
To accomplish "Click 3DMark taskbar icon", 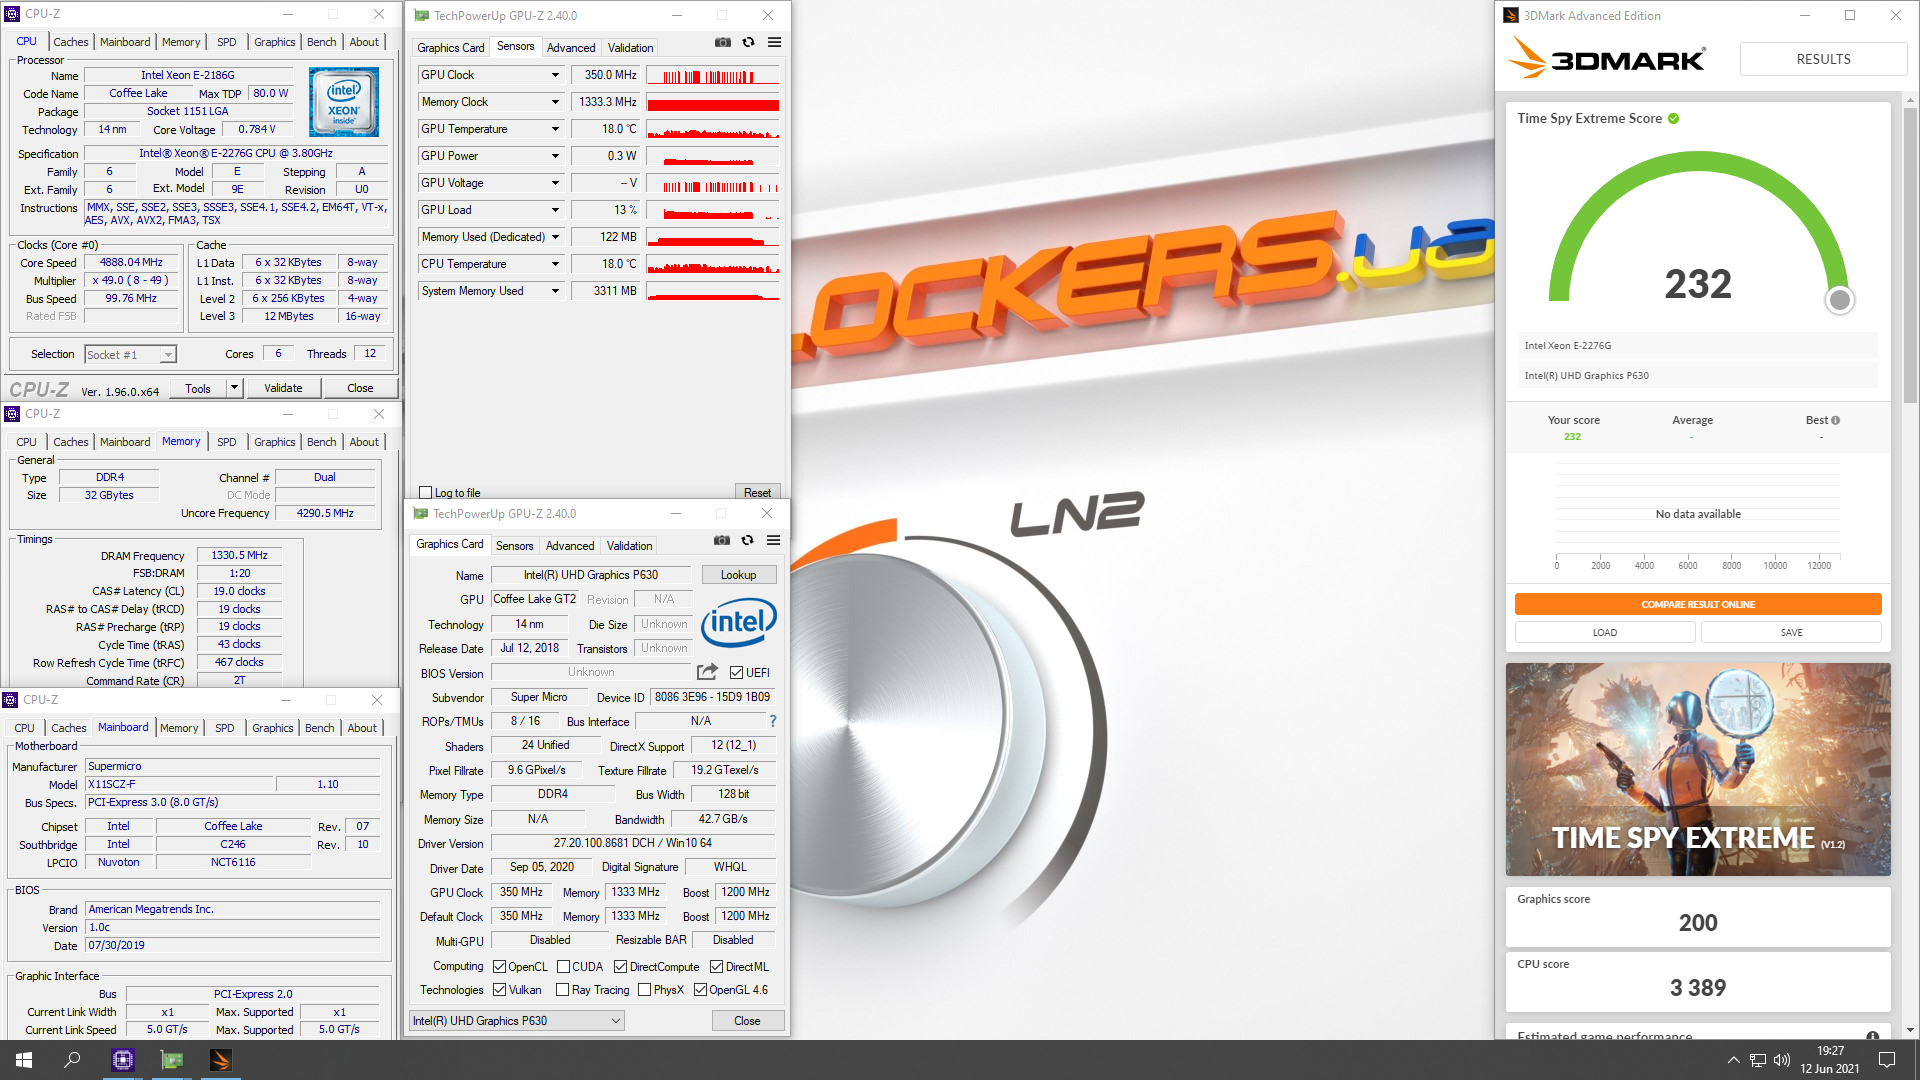I will (x=221, y=1060).
